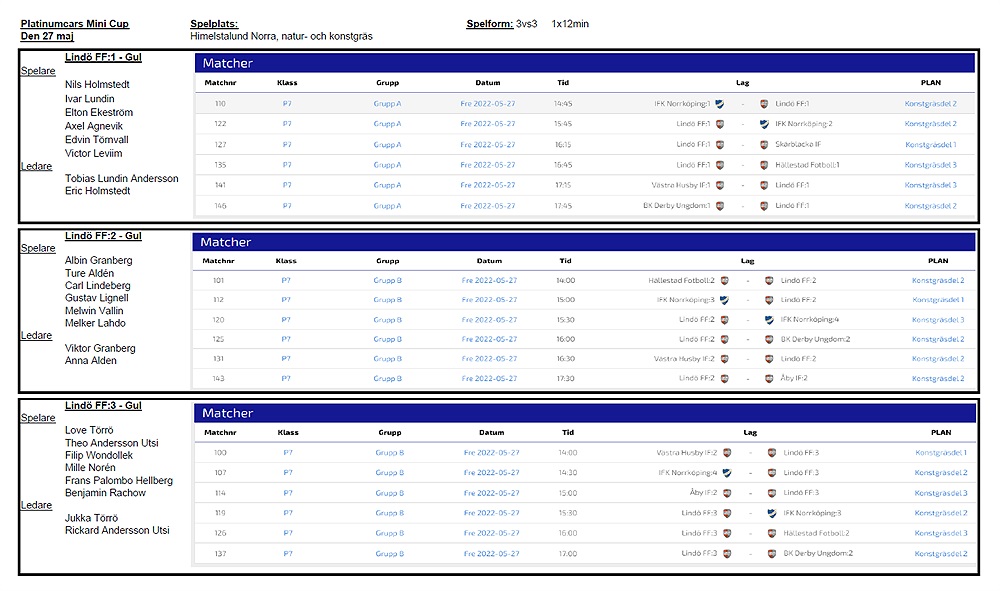Click the Matcher header for Lindö FF:2
This screenshot has height=591, width=1000.
pyautogui.click(x=584, y=242)
